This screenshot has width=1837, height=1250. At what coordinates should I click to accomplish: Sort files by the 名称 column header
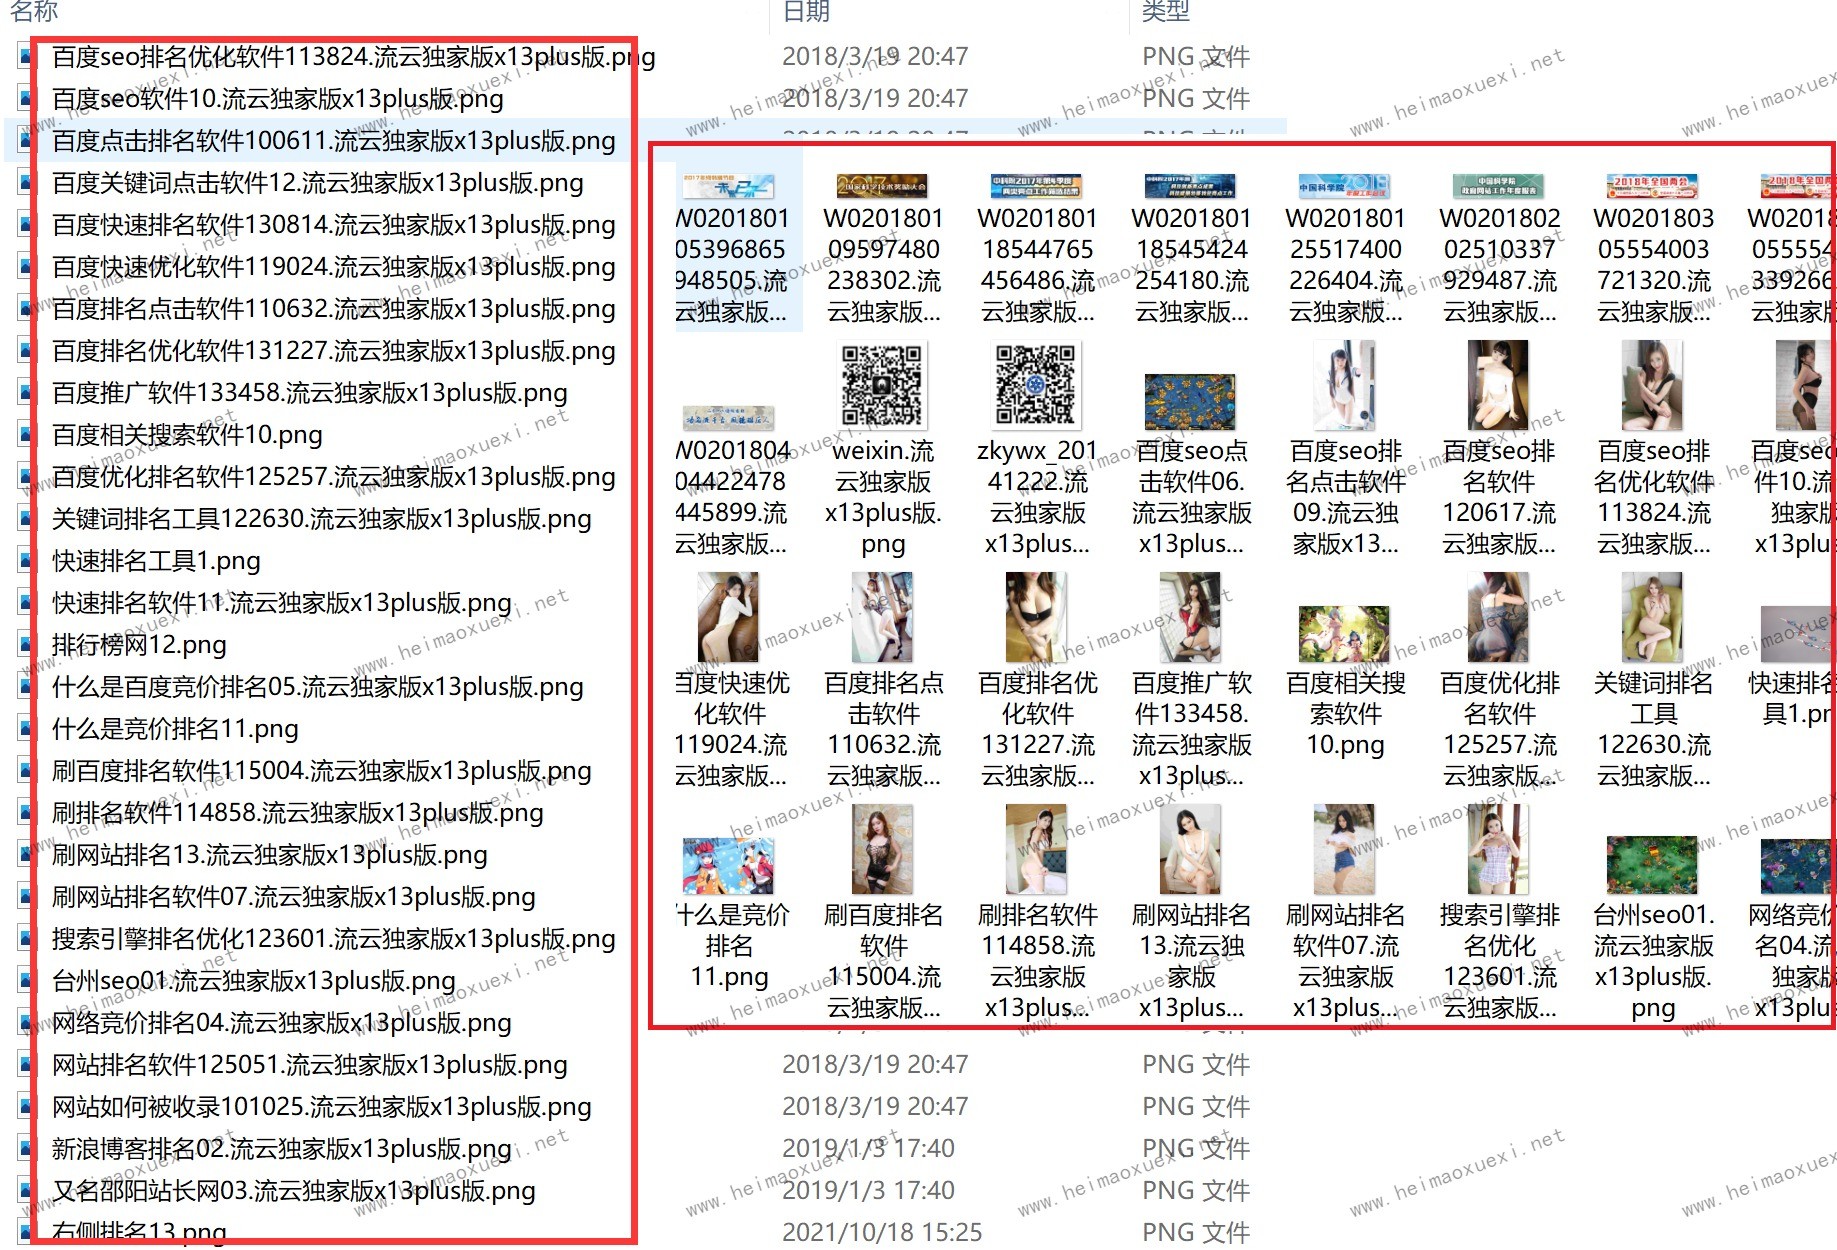(35, 12)
